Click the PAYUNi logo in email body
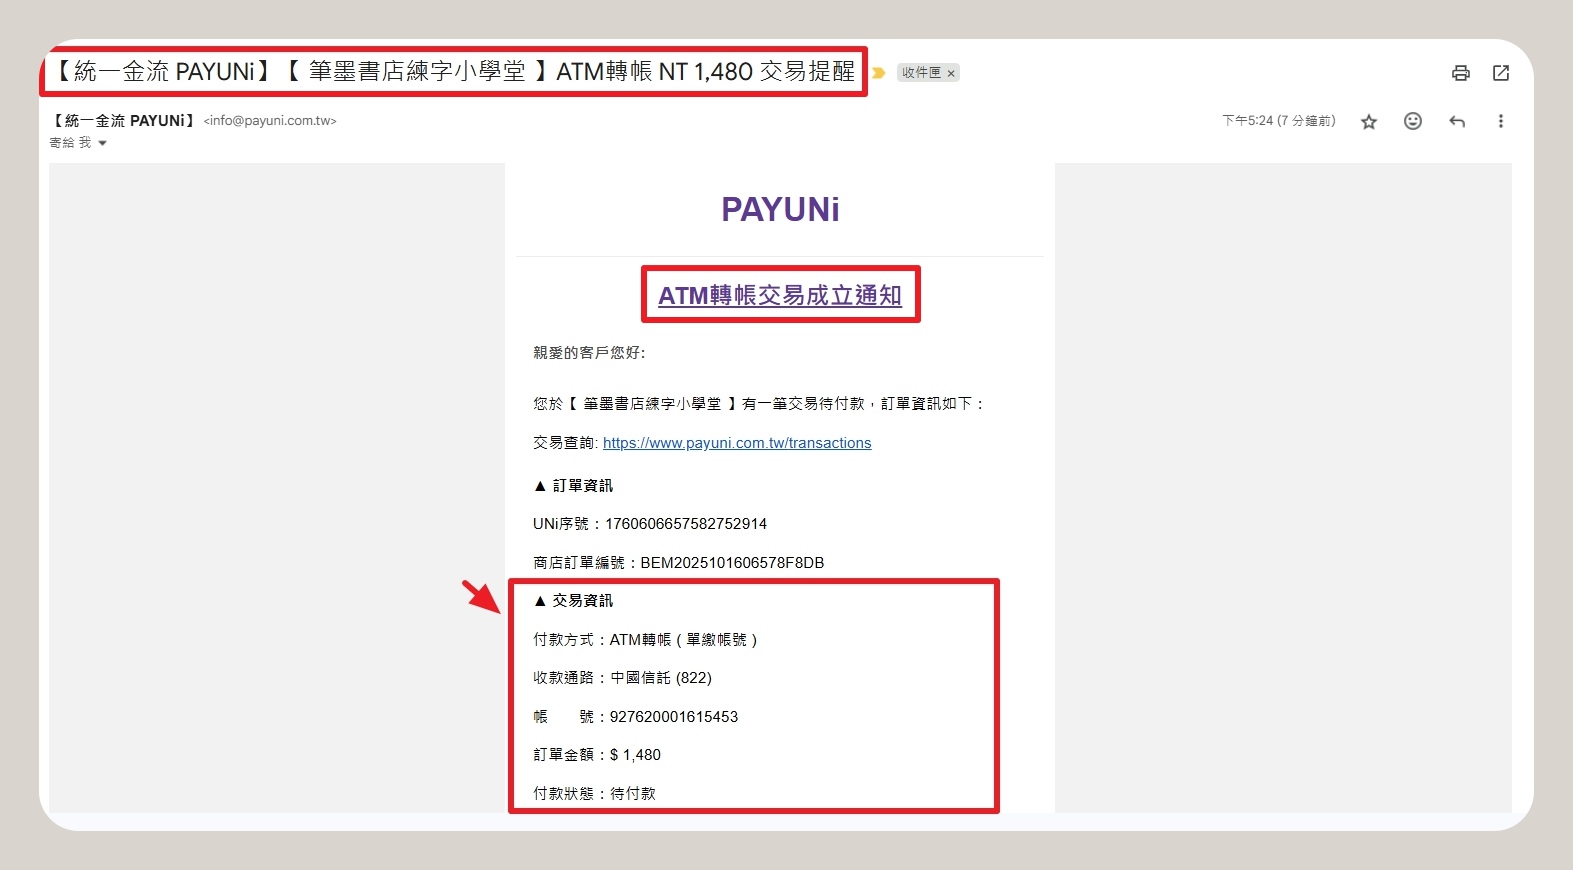The image size is (1573, 870). pyautogui.click(x=780, y=210)
